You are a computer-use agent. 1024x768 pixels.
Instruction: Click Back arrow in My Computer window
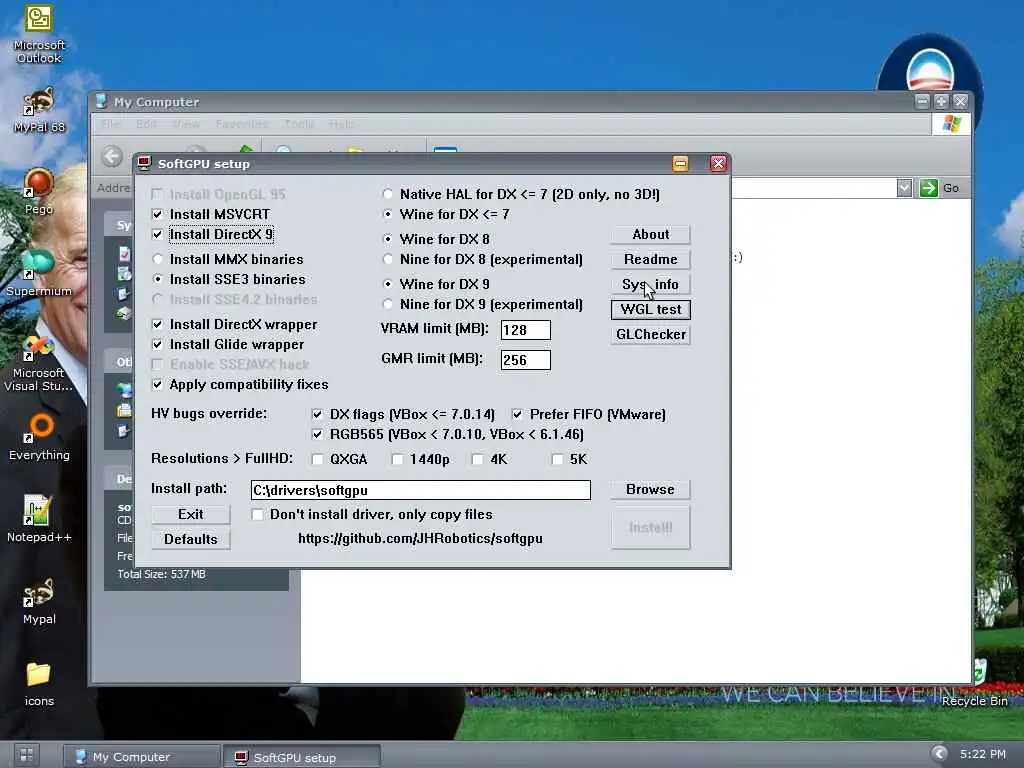tap(112, 156)
